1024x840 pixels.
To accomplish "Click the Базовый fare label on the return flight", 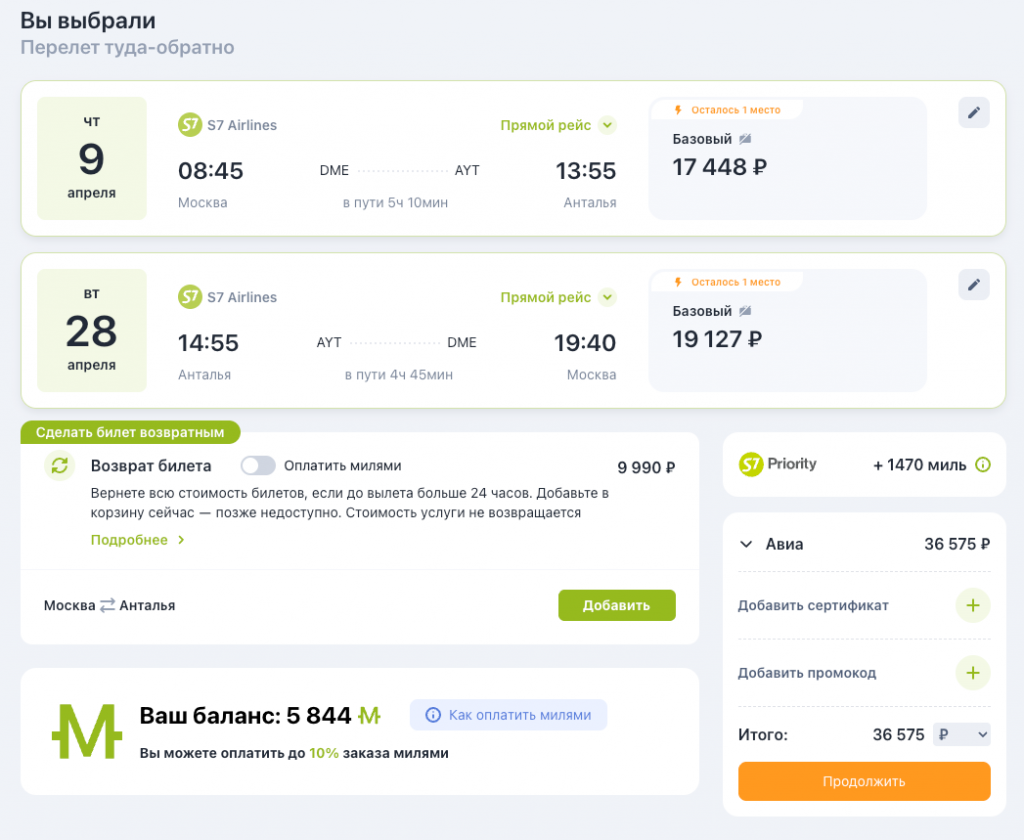I will click(x=702, y=311).
